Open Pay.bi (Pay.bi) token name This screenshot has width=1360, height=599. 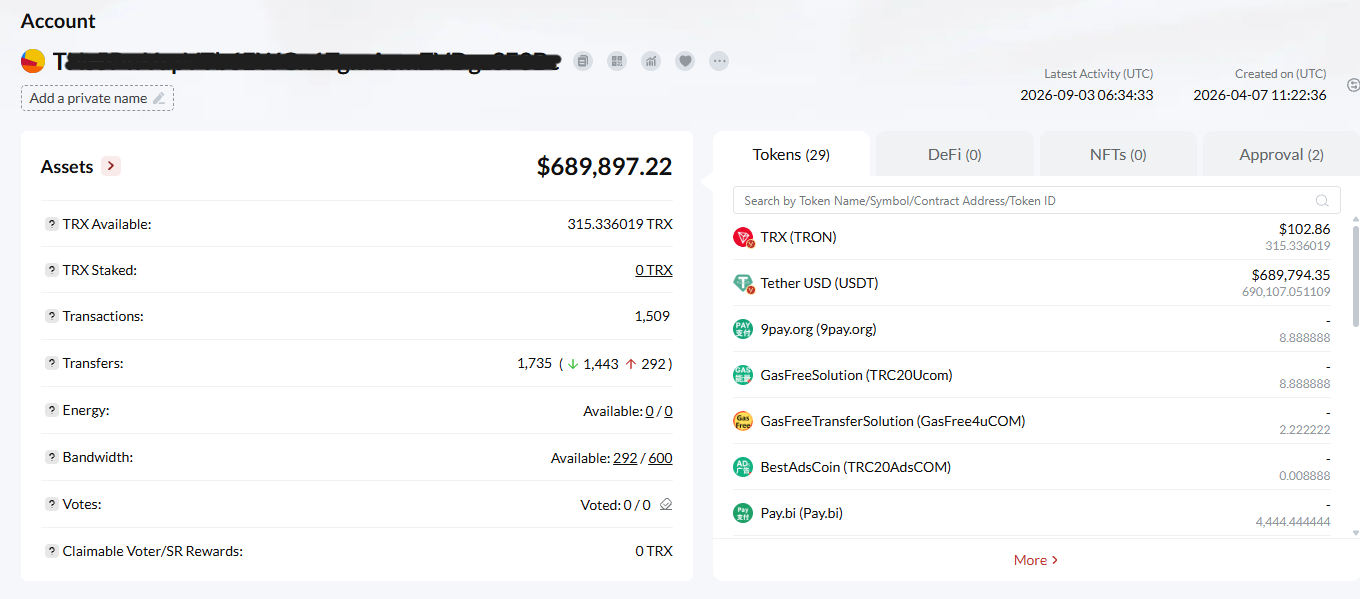(801, 513)
